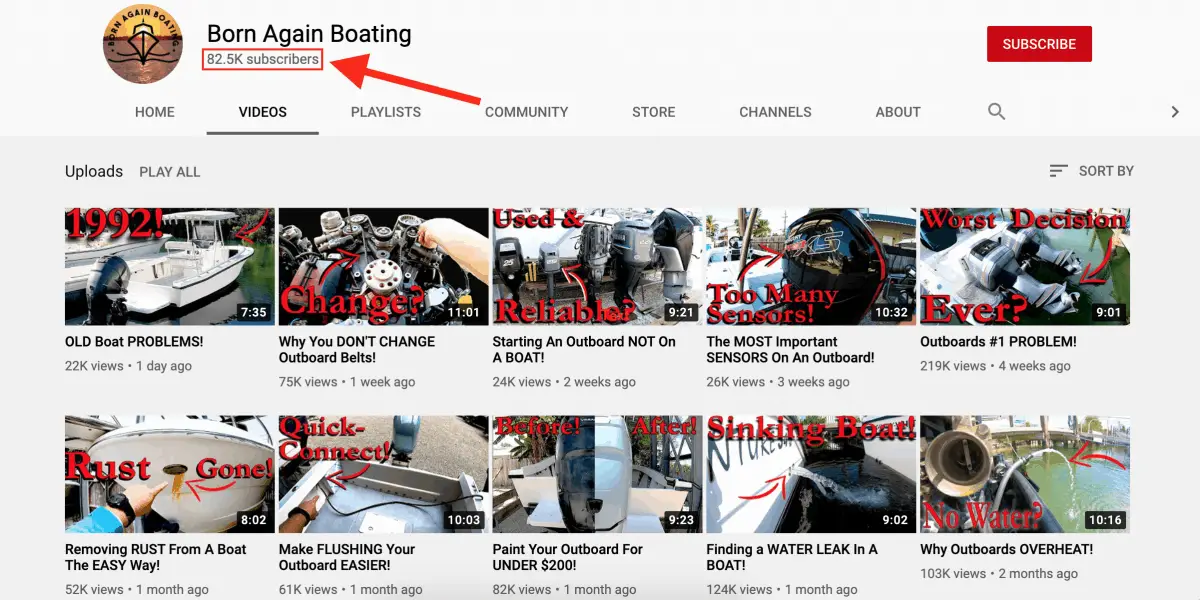Click the 82.5K subscribers count
This screenshot has height=600, width=1200.
[263, 59]
